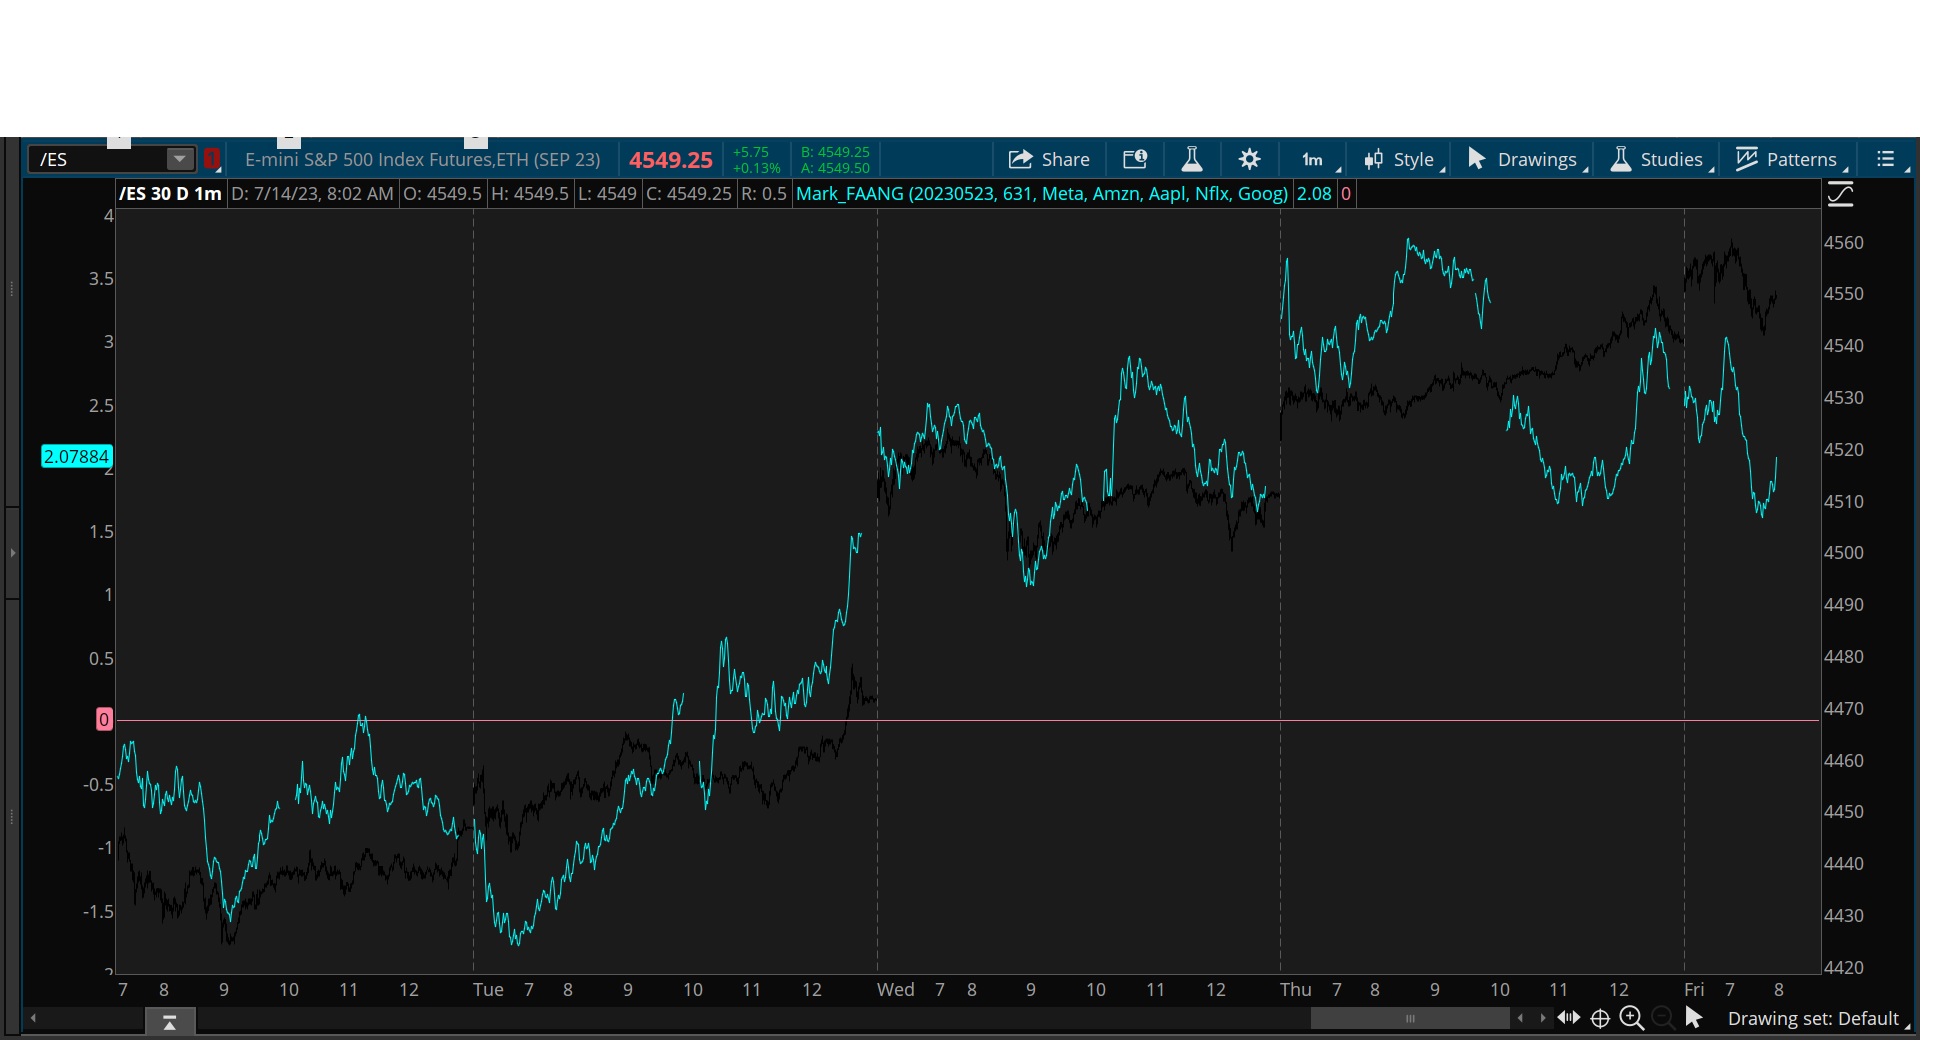Viewport: 1934px width, 1044px height.
Task: Click the small scroll-right arrow near scrollbar
Action: coord(1543,1018)
